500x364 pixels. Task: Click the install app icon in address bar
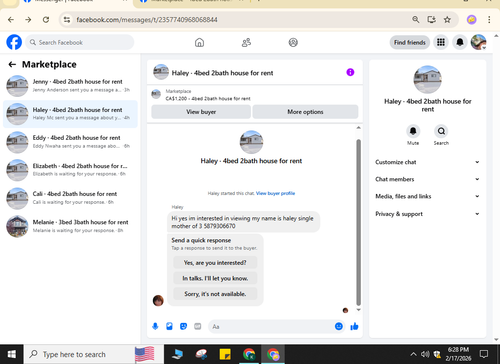[431, 20]
